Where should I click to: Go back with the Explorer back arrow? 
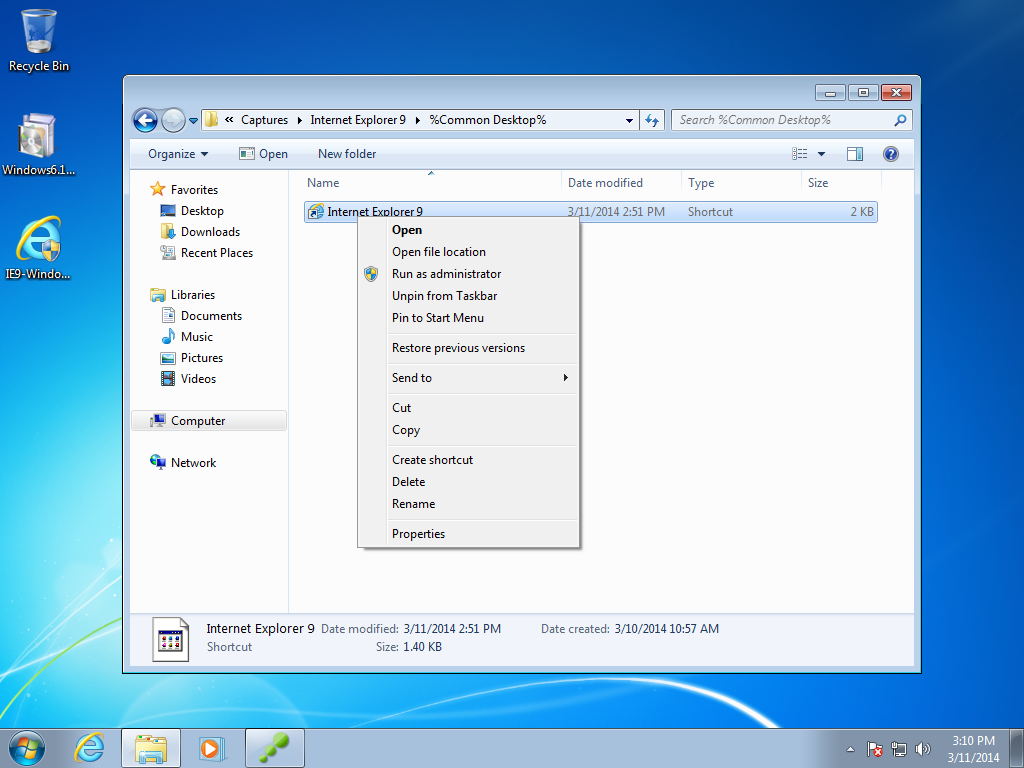[145, 120]
